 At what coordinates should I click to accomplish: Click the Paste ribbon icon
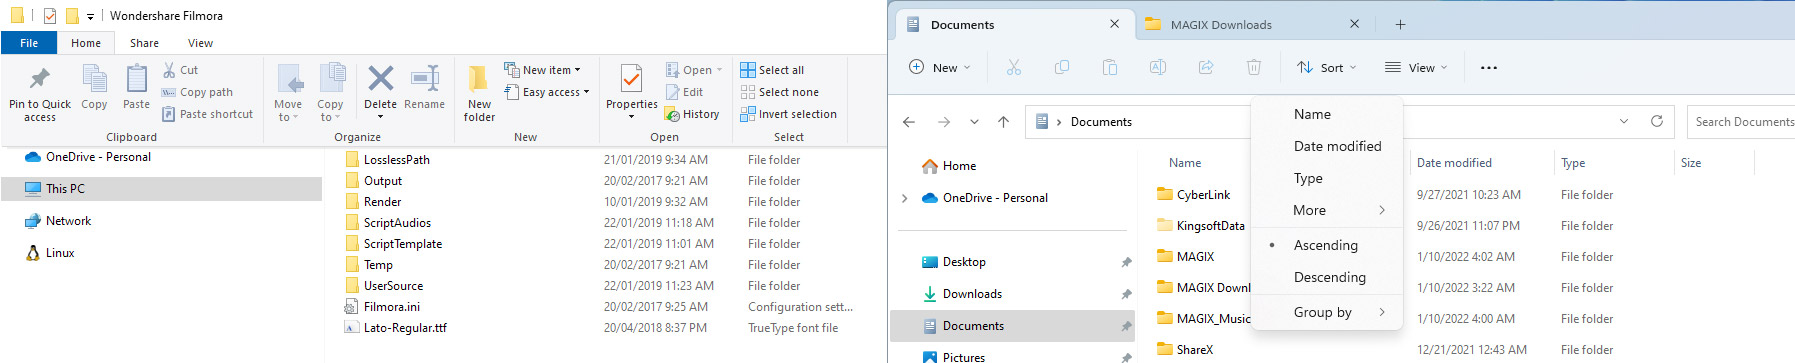pos(136,86)
